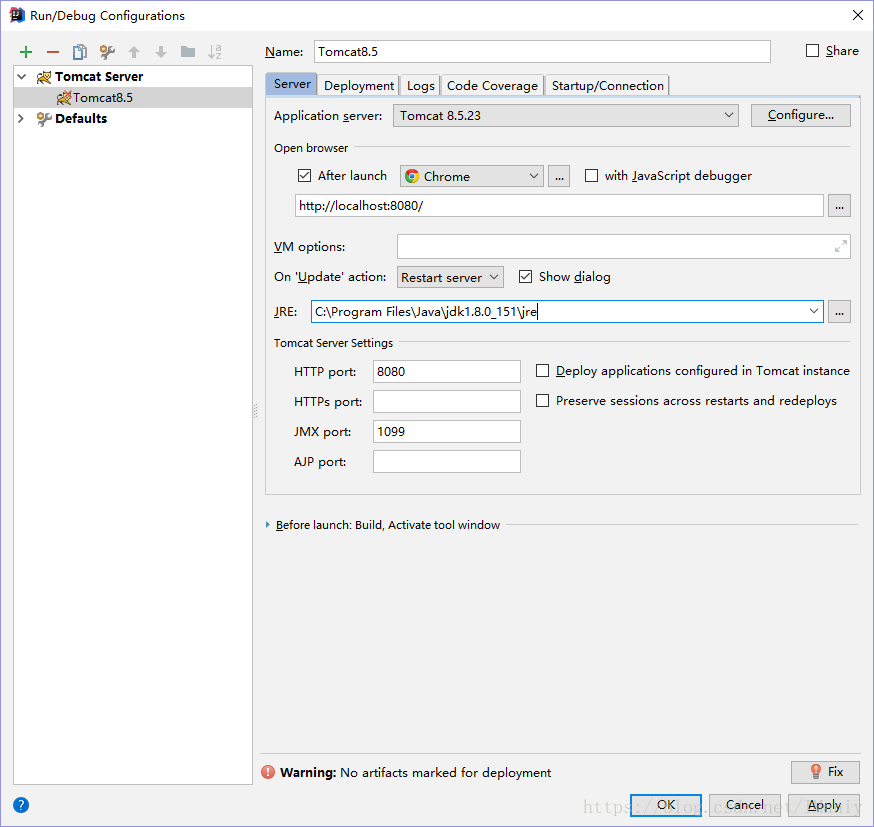The width and height of the screenshot is (874, 827).
Task: Click the Tomcat Server tree label
Action: [x=99, y=76]
